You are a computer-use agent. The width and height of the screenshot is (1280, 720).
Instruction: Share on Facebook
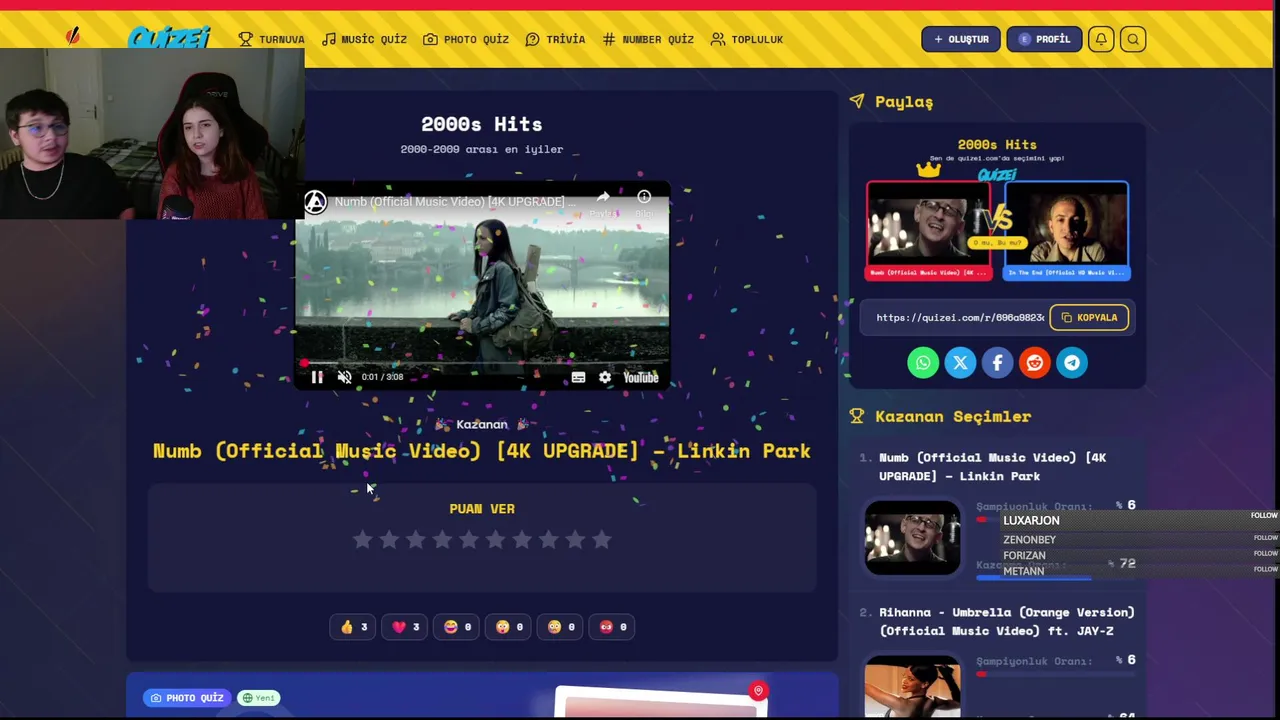click(x=997, y=363)
